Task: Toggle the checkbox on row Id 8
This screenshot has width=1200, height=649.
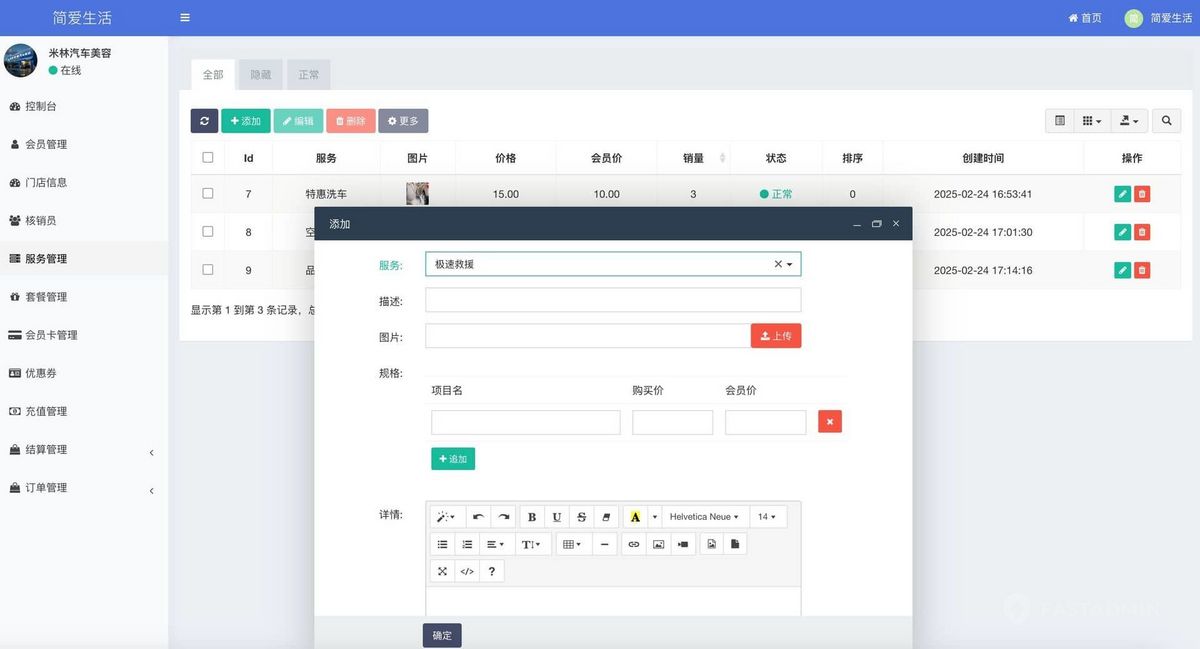Action: (208, 231)
